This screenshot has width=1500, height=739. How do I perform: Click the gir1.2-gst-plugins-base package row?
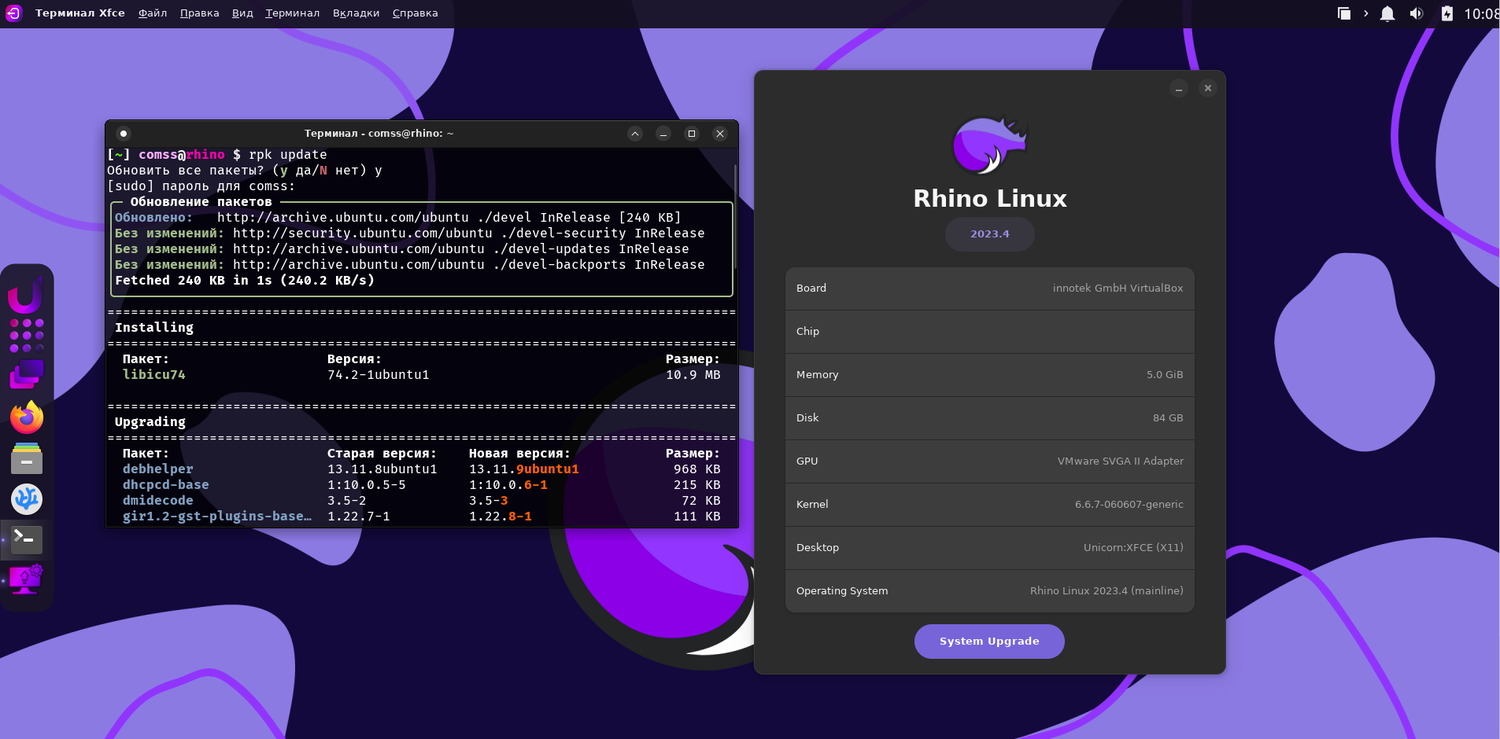click(x=421, y=517)
